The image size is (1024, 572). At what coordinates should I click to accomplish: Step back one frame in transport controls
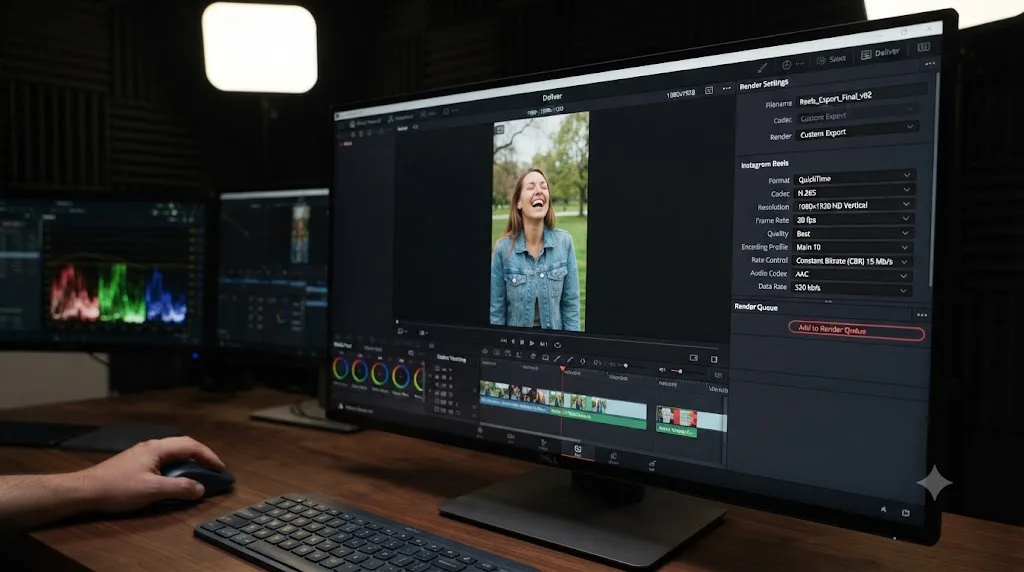click(x=513, y=342)
